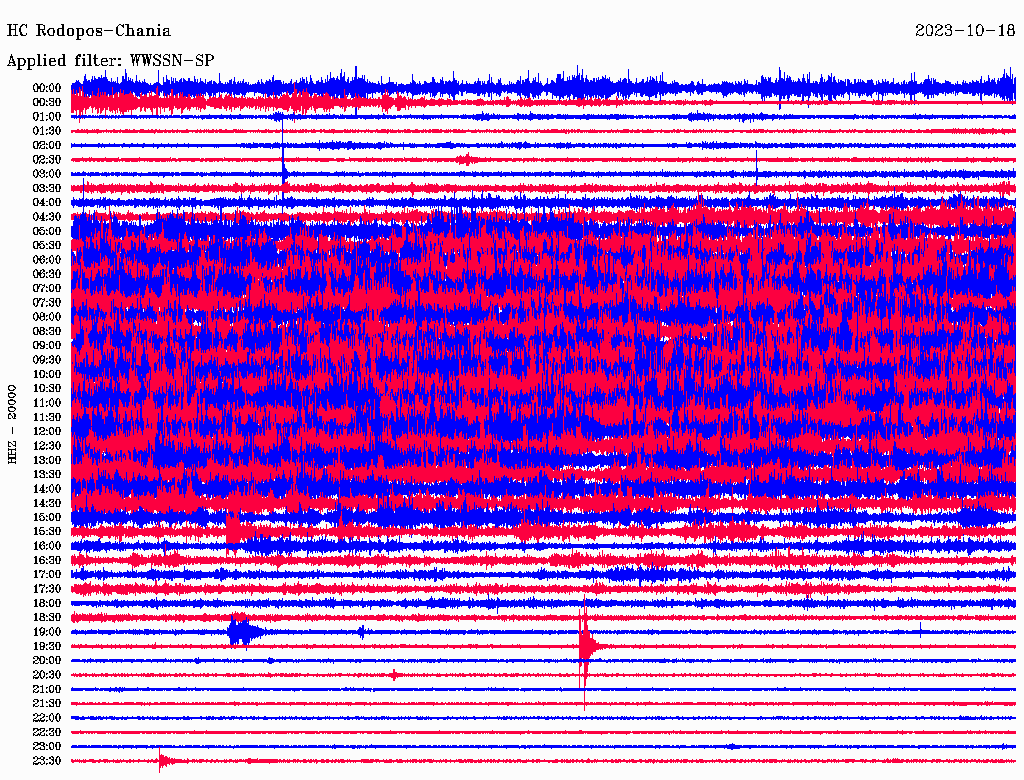Image resolution: width=1024 pixels, height=780 pixels.
Task: Click the '04:00' time label
Action: click(x=47, y=203)
